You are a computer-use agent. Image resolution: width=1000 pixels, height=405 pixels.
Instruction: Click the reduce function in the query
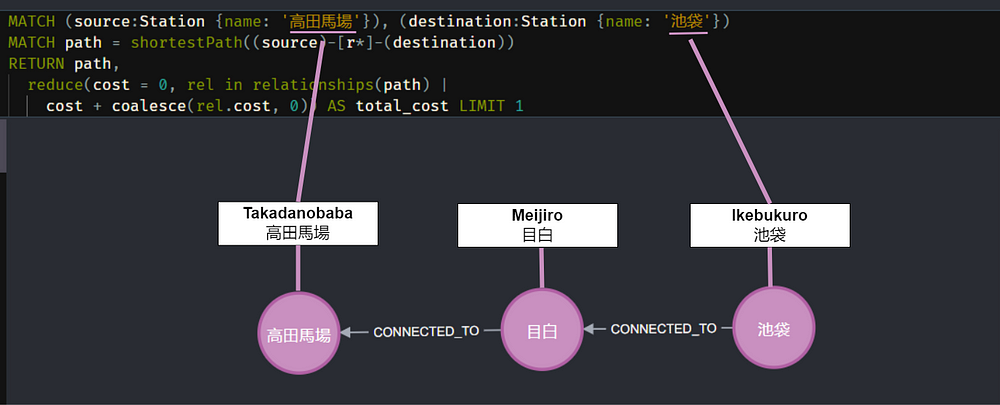[x=55, y=85]
